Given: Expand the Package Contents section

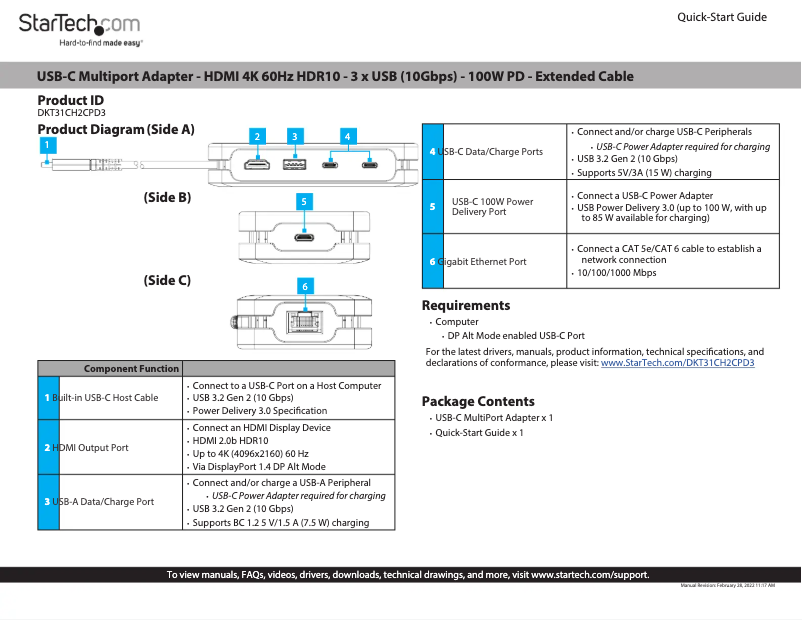Looking at the screenshot, I should tap(478, 400).
